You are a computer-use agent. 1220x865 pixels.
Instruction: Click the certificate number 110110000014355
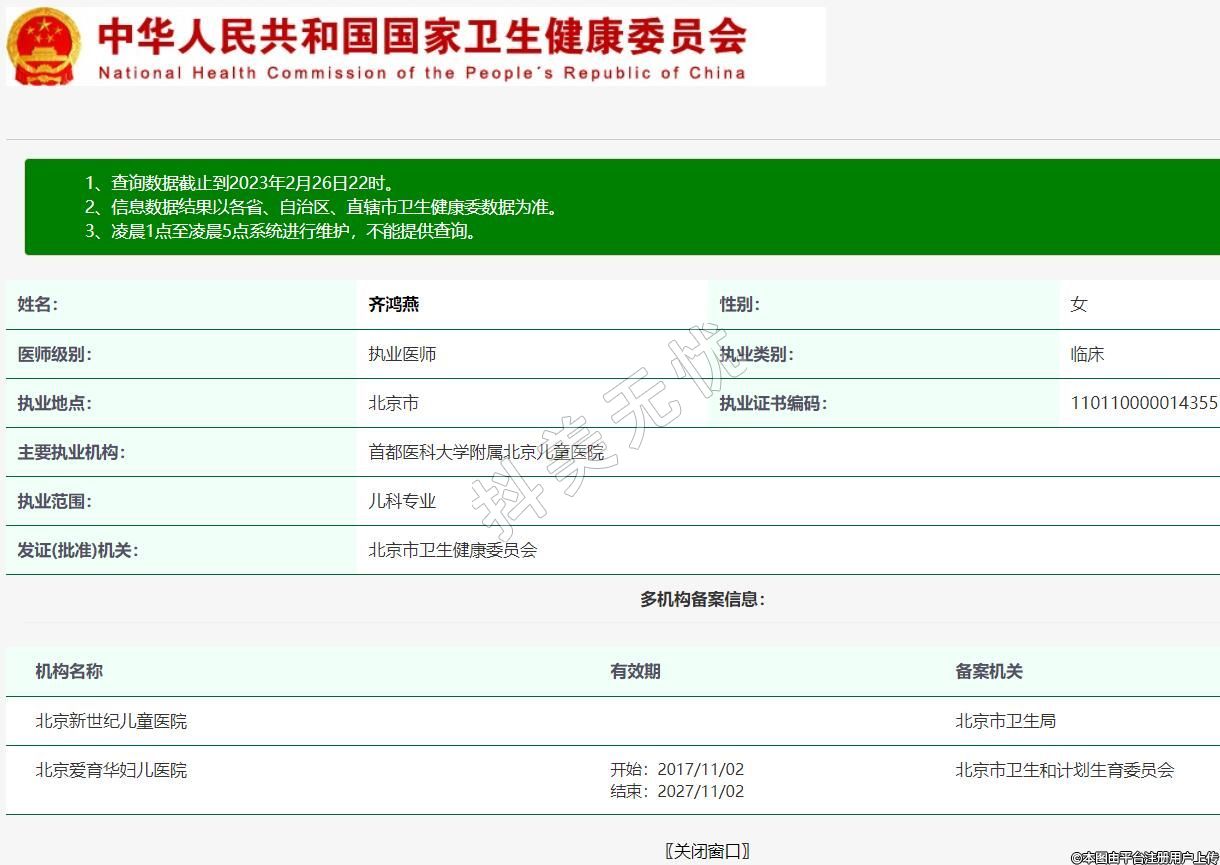1143,404
